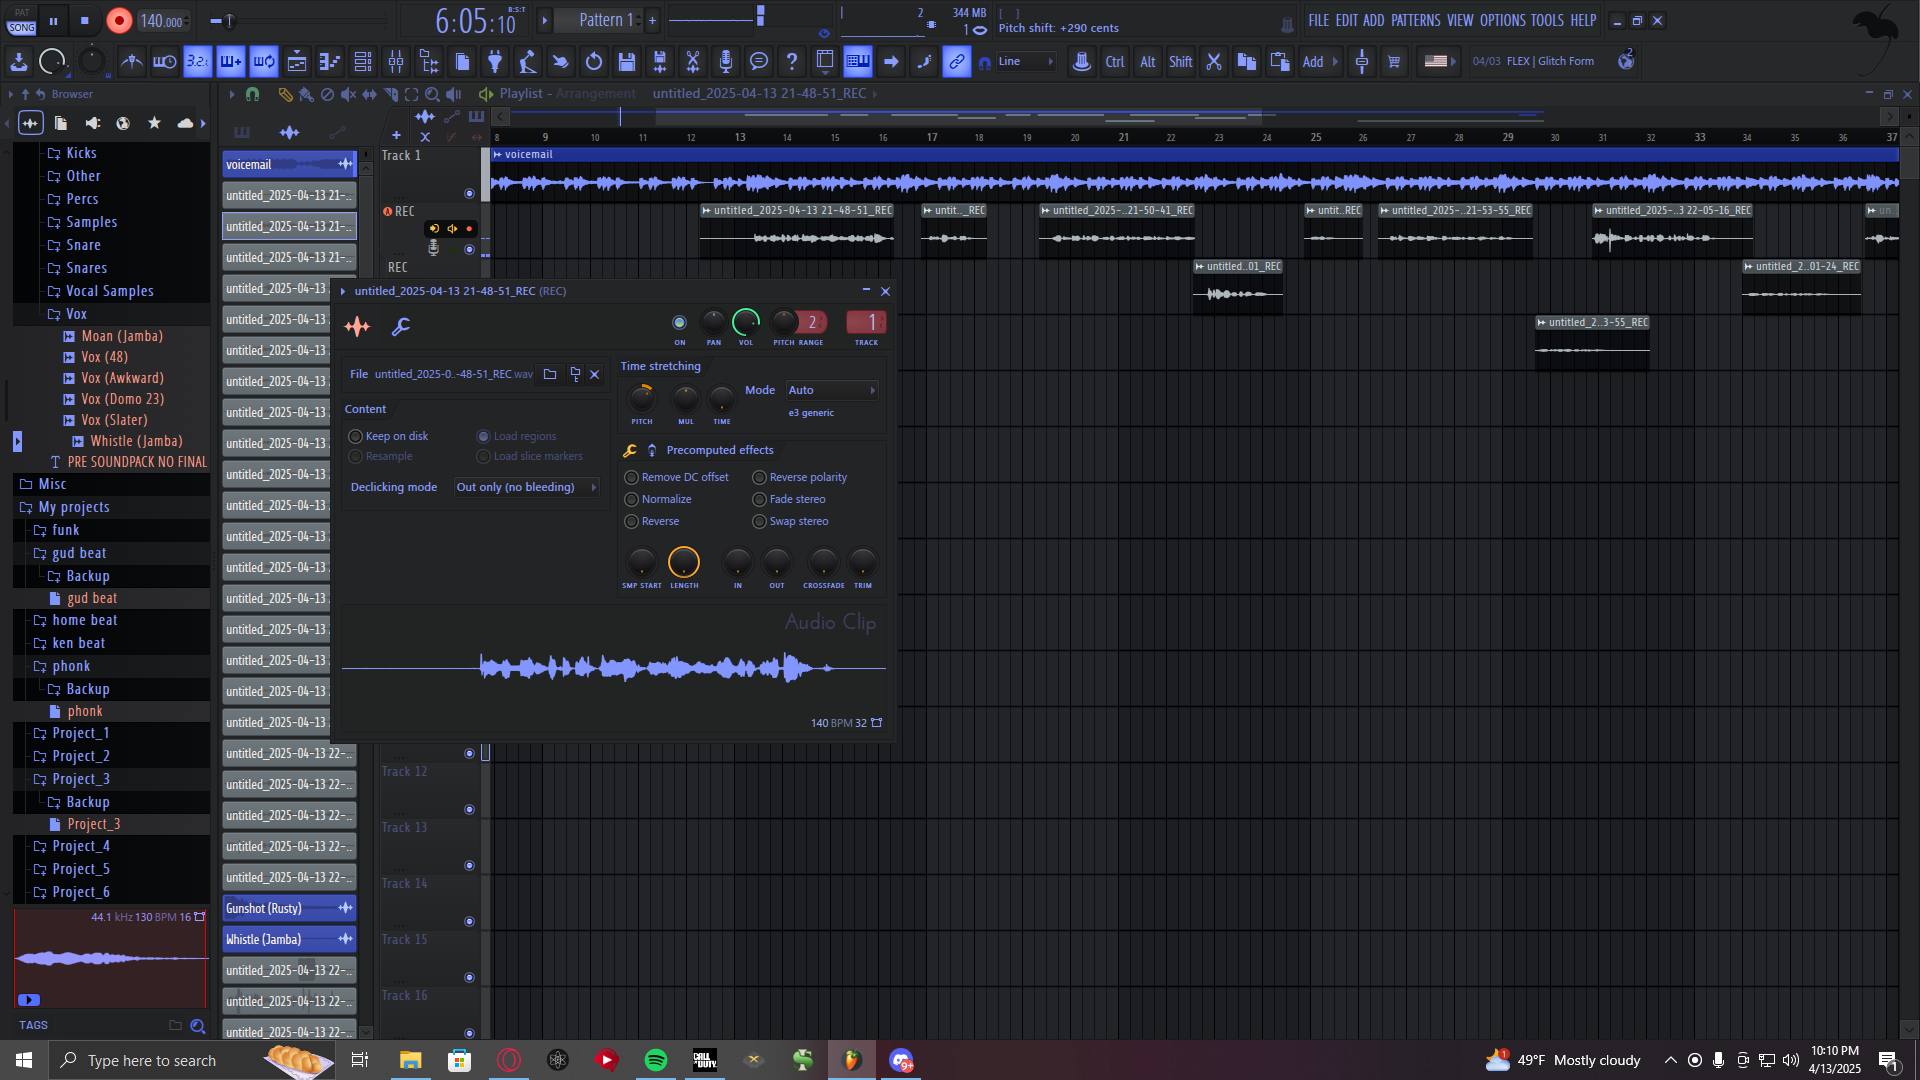Enable Normalize precomputed effect

click(x=632, y=500)
